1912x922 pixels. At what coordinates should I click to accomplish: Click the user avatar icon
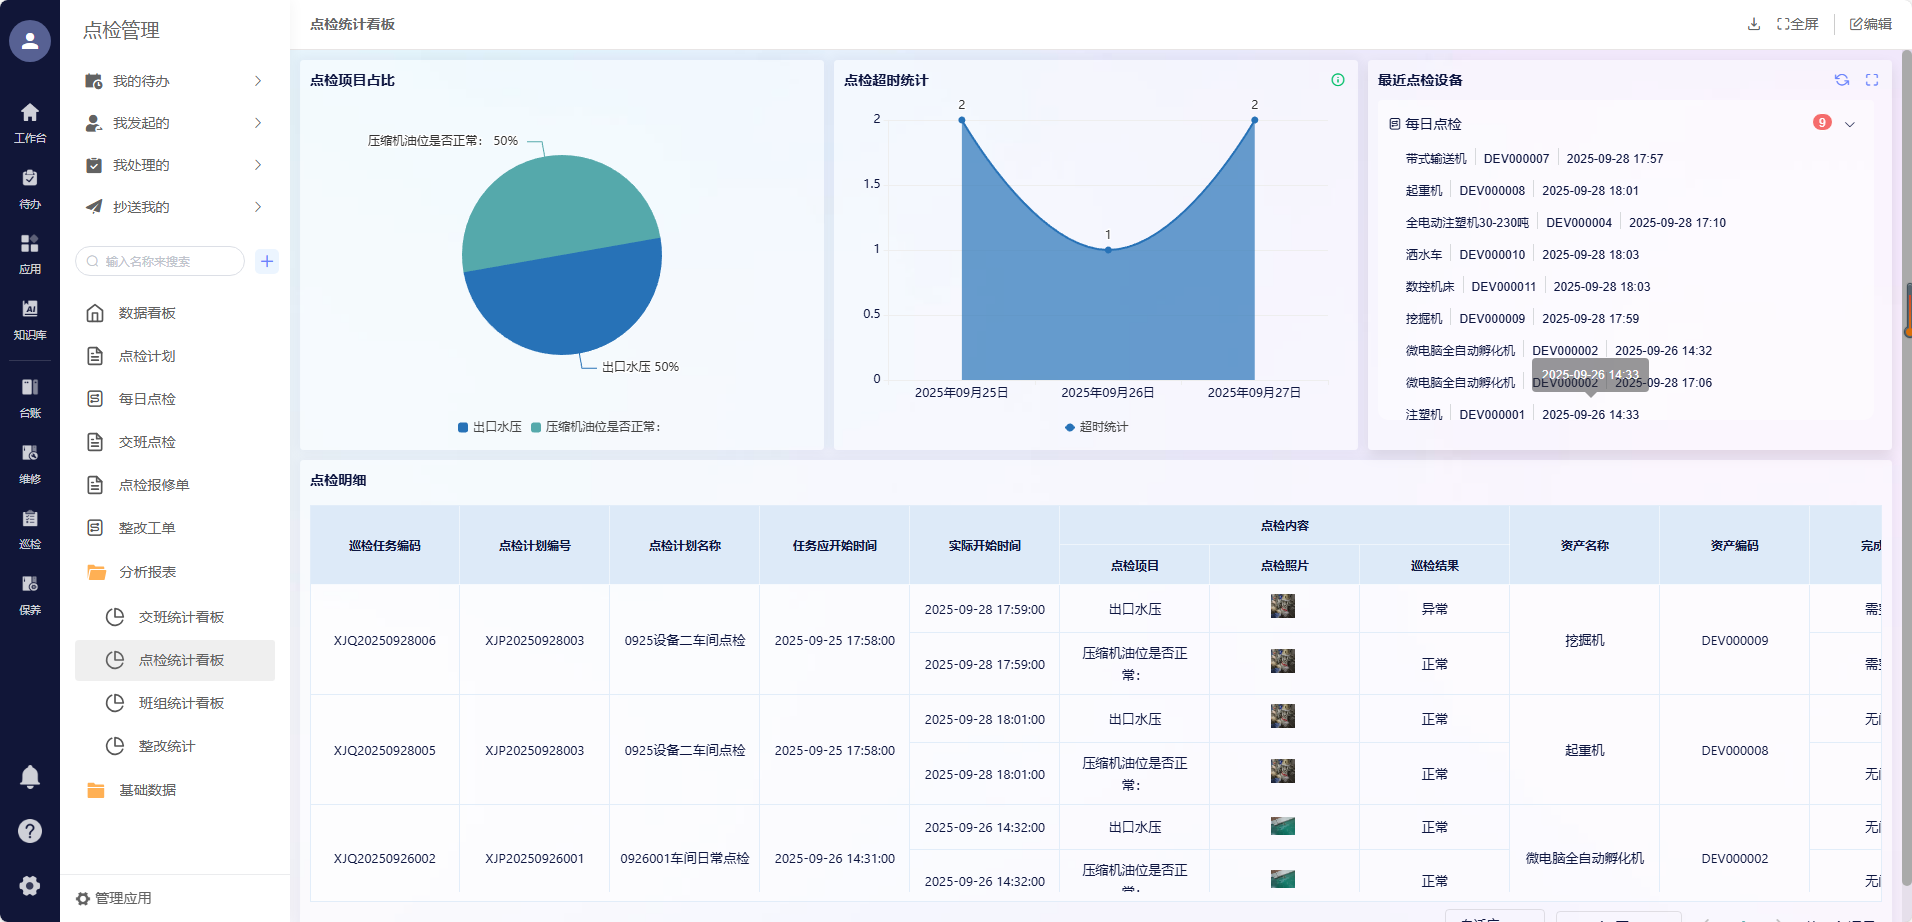[x=30, y=41]
